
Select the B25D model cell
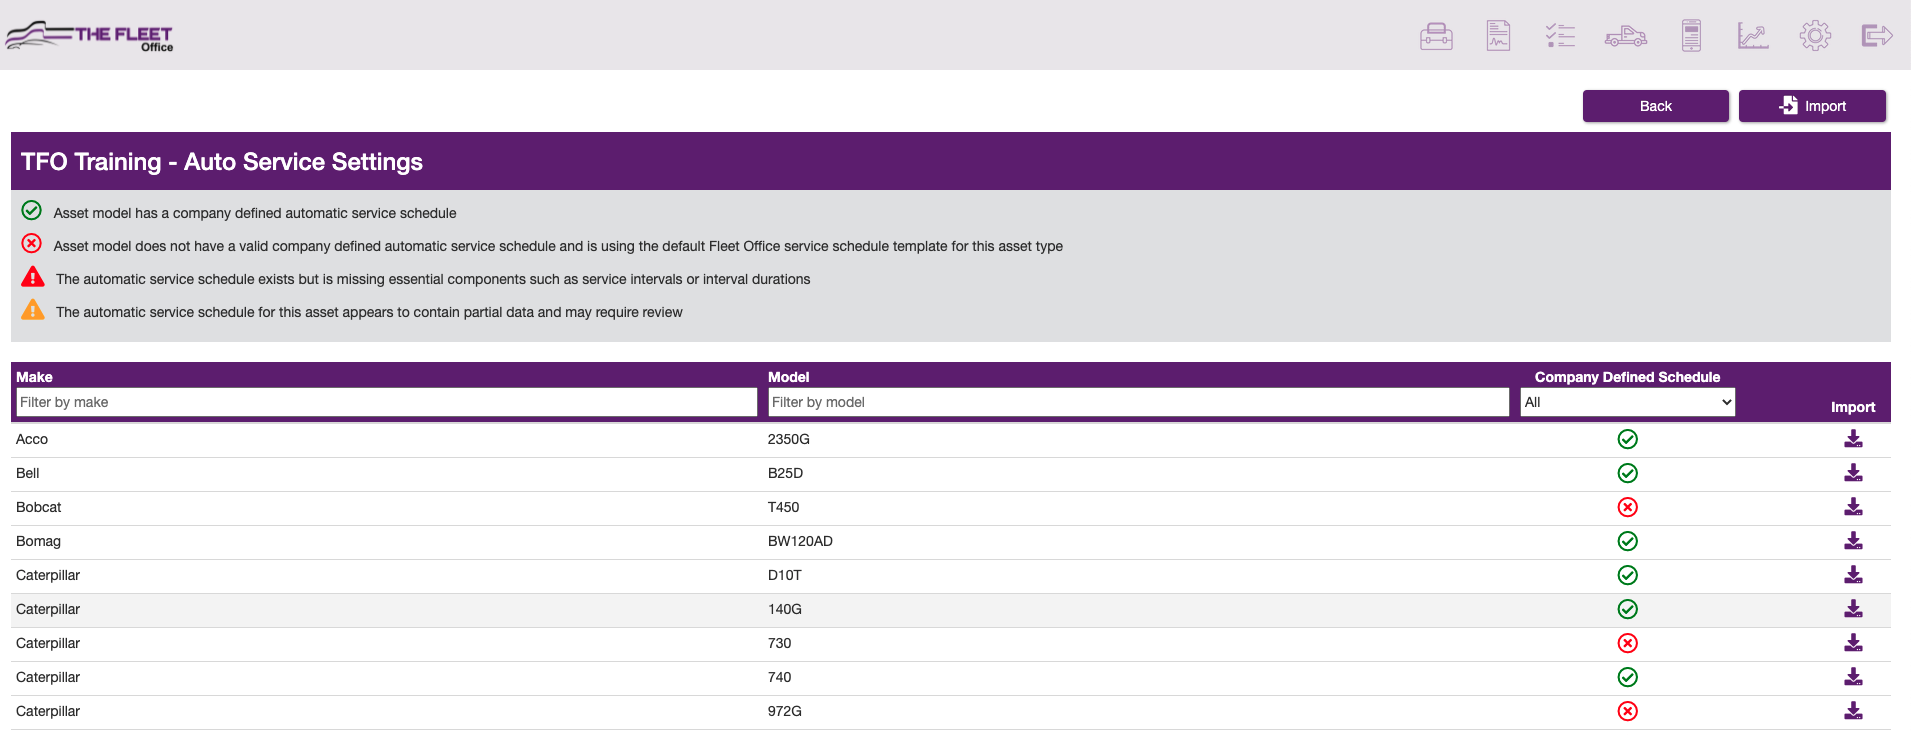(x=785, y=473)
